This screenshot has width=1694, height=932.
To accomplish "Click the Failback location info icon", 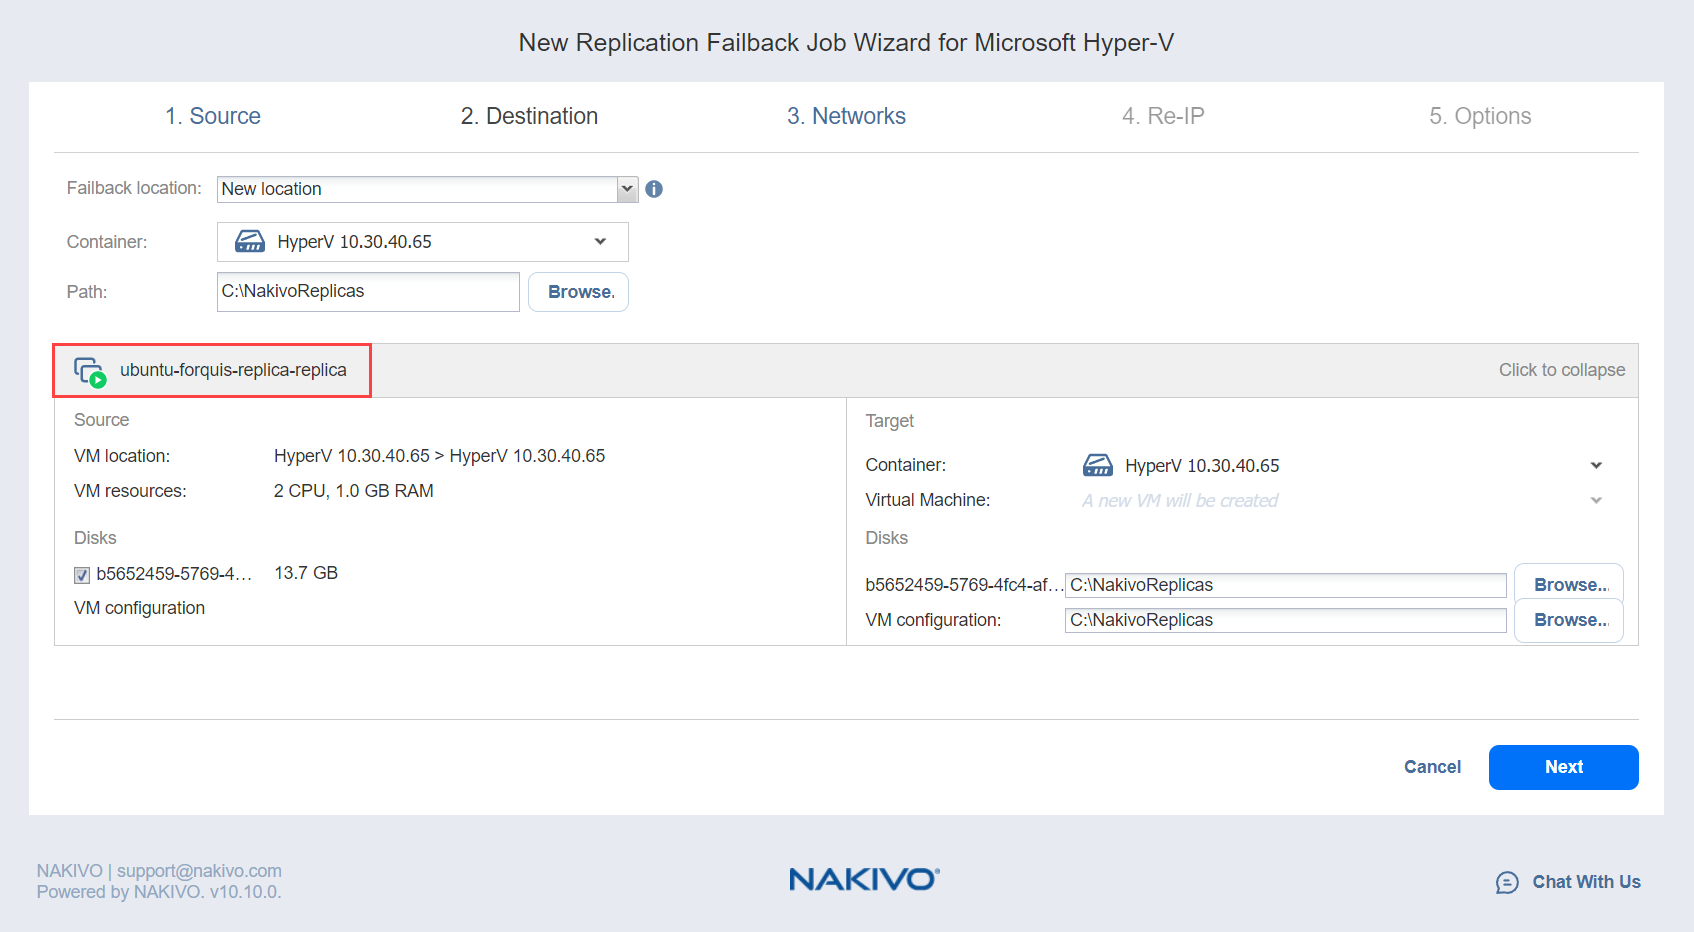I will click(654, 189).
